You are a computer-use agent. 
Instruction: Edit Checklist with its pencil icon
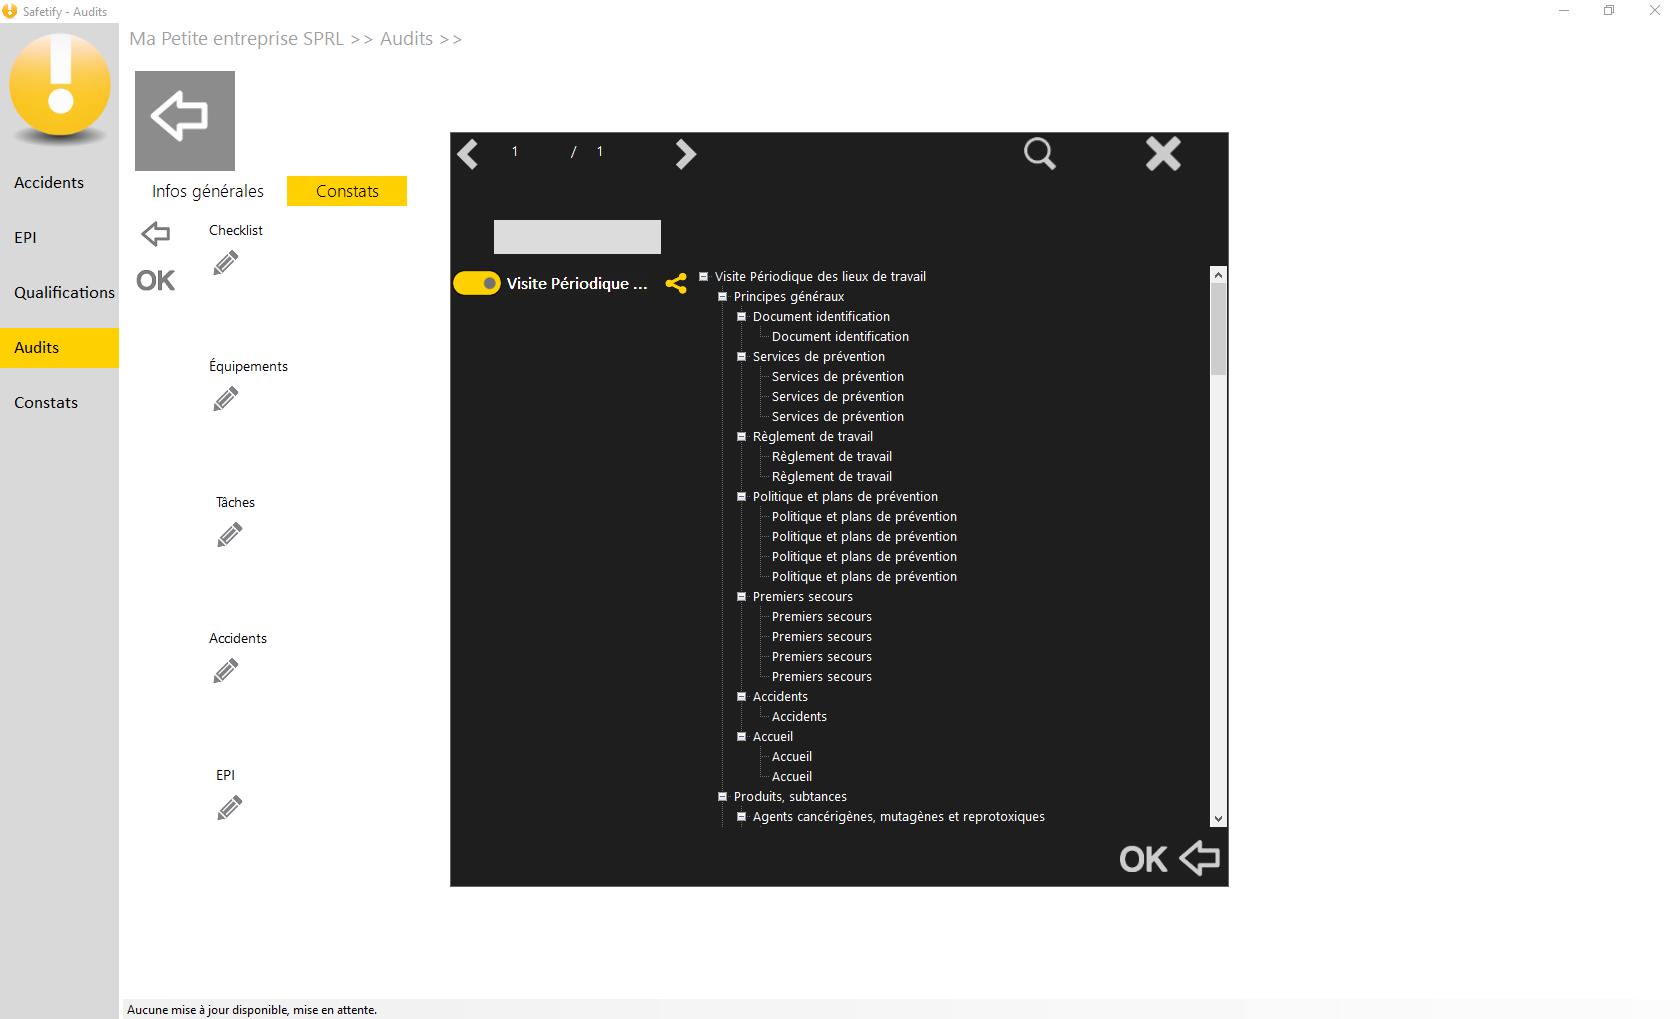pyautogui.click(x=226, y=263)
